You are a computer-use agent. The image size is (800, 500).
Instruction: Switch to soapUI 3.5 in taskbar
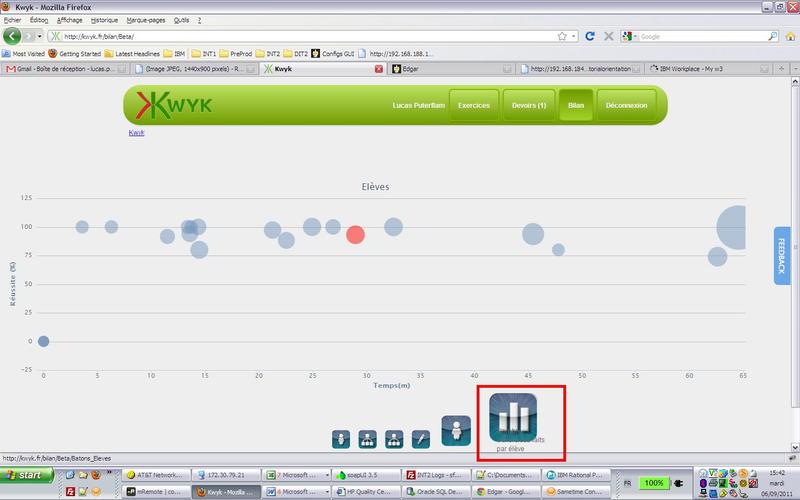tap(366, 475)
